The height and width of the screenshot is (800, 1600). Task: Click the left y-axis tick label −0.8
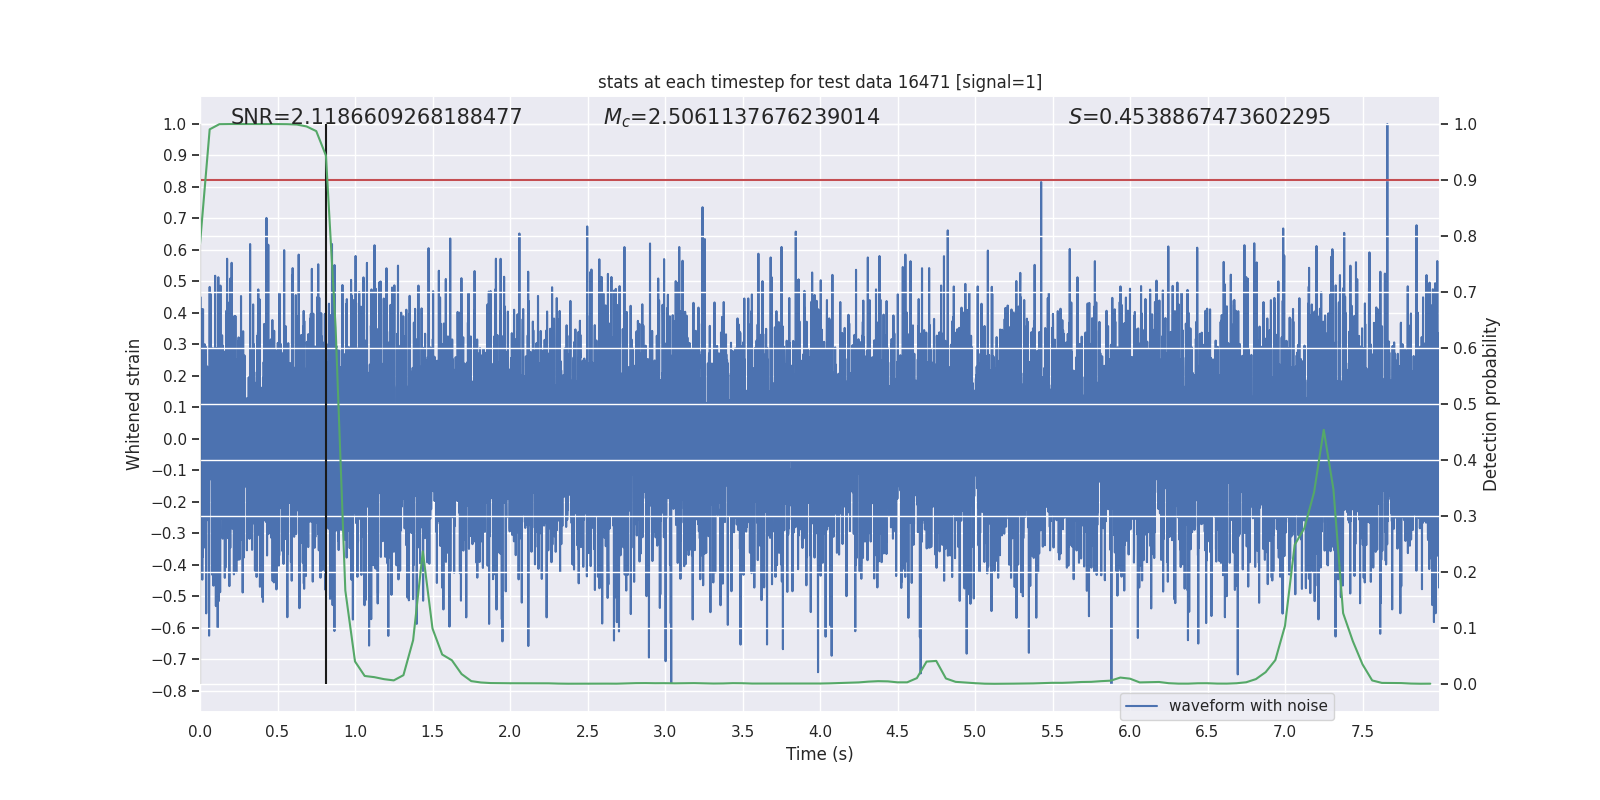(174, 691)
